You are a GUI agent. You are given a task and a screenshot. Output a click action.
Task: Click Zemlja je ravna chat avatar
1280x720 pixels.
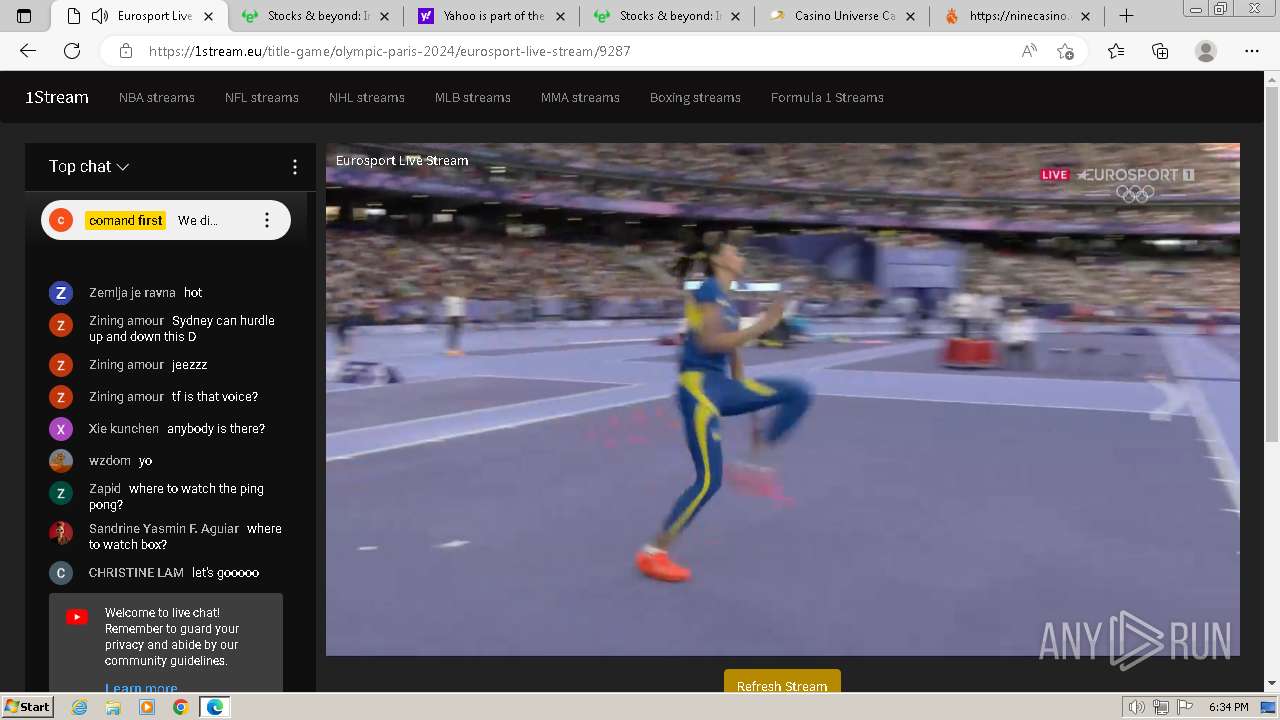tap(61, 293)
